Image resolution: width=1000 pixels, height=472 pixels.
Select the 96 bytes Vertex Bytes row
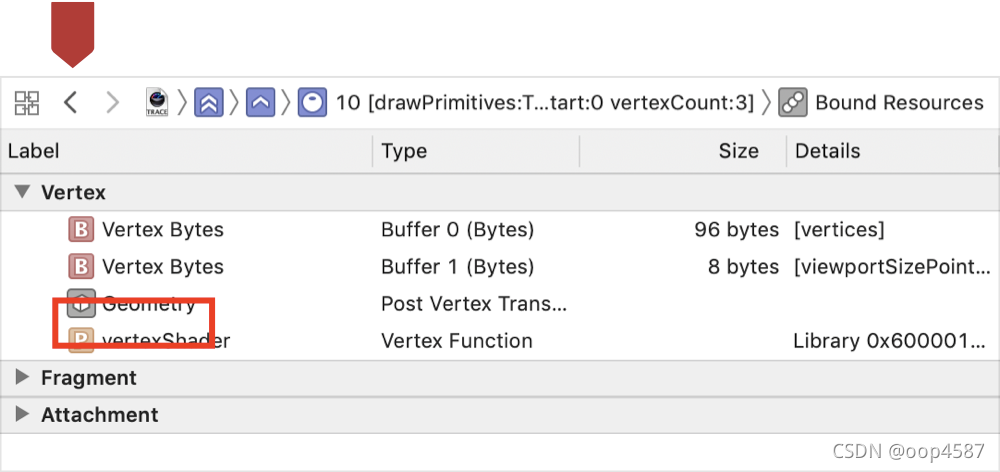(x=500, y=230)
